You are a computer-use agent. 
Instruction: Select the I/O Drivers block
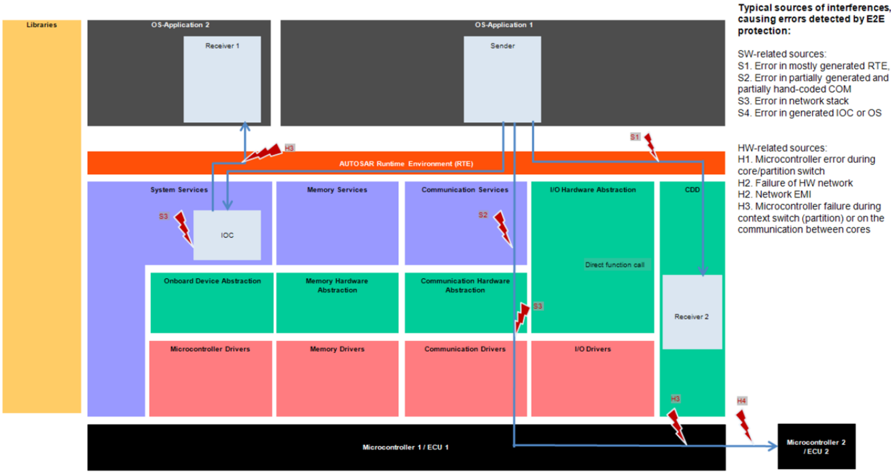coord(593,379)
